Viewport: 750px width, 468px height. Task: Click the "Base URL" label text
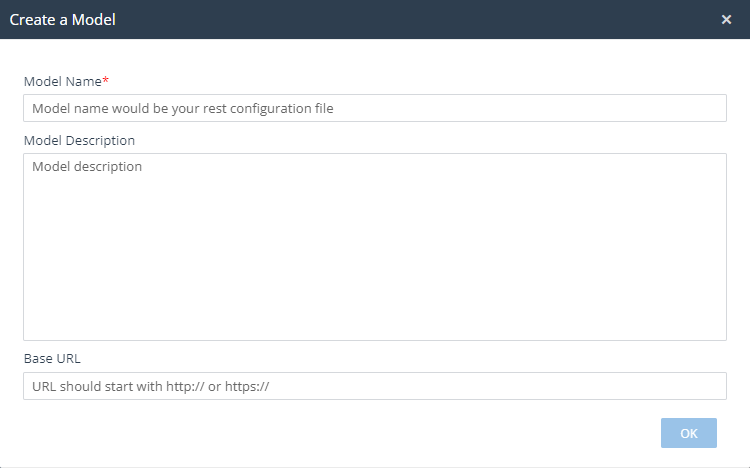tap(51, 357)
